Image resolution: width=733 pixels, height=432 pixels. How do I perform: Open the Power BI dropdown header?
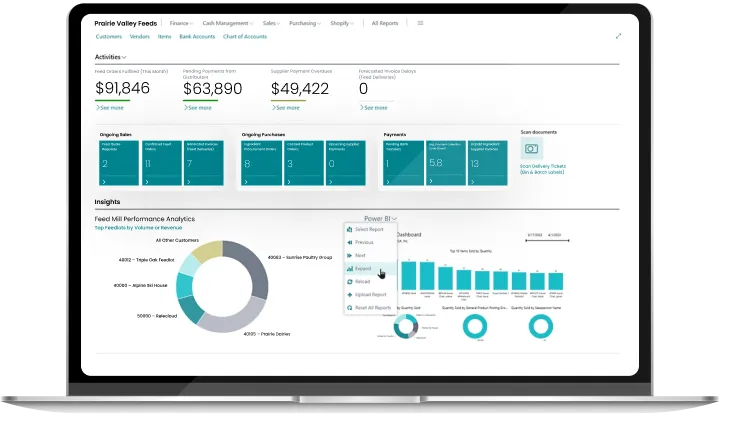pyautogui.click(x=380, y=218)
